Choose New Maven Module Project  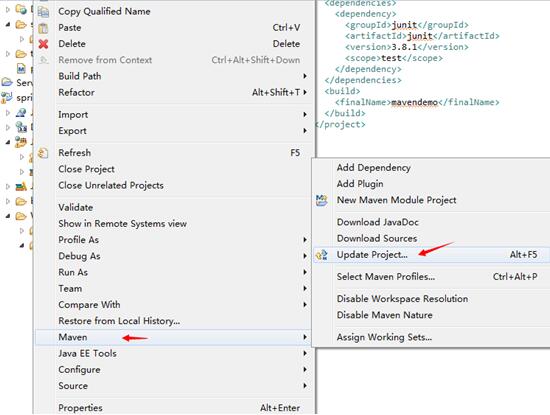click(x=431, y=200)
